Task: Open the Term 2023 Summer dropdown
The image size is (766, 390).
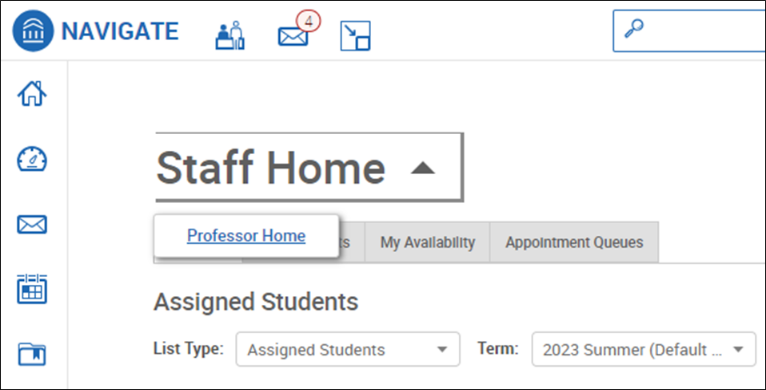Action: click(x=644, y=349)
